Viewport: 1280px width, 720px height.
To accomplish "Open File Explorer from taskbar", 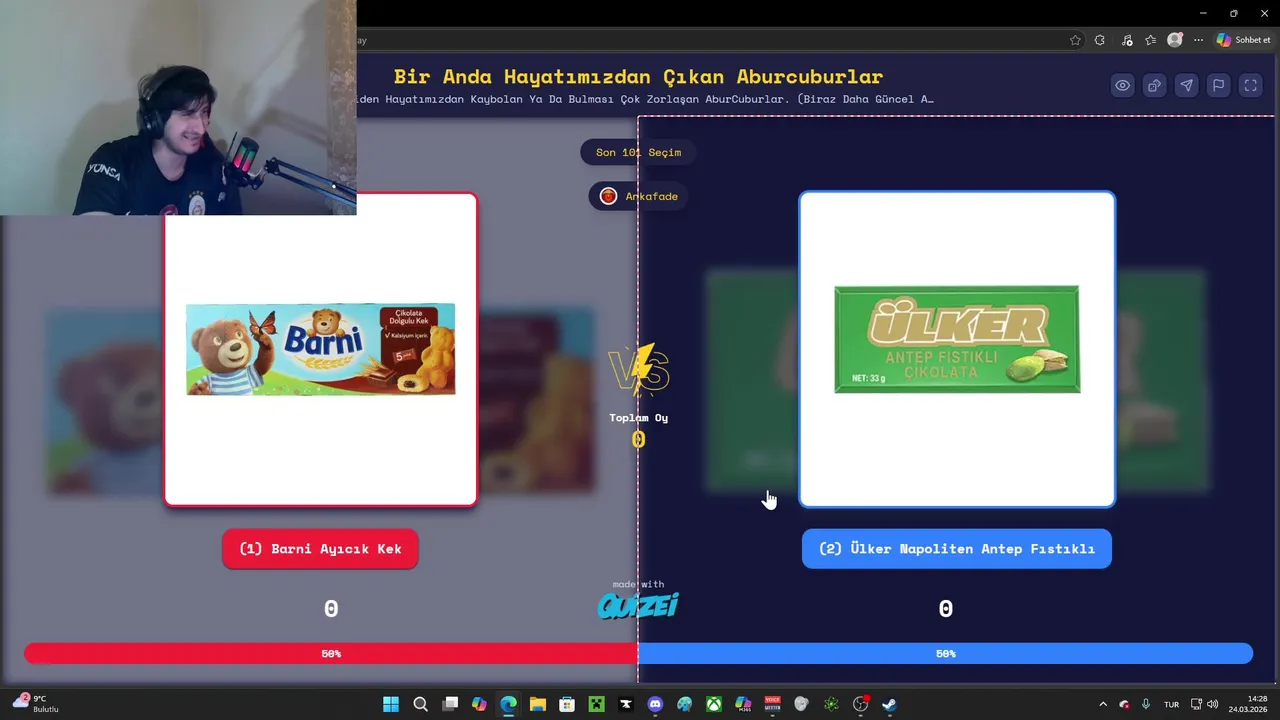I will click(537, 704).
